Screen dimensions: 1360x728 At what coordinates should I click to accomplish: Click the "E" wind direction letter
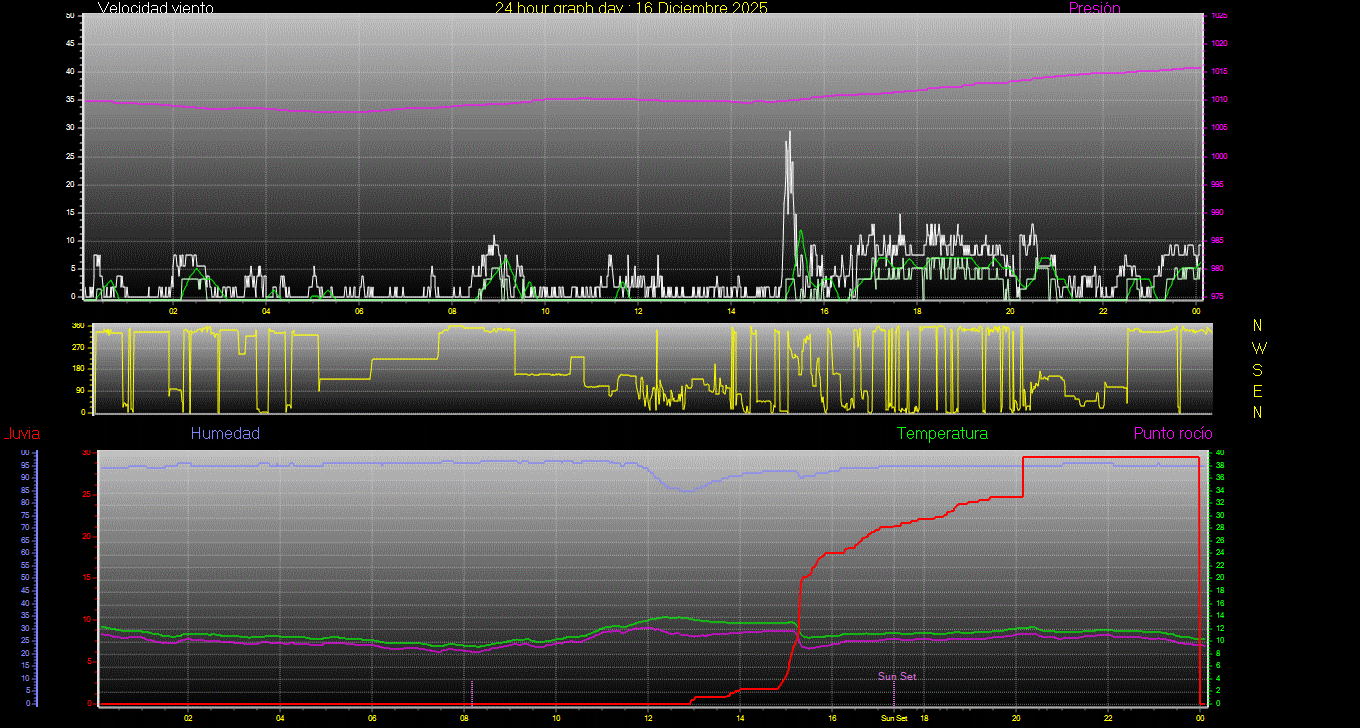(1258, 390)
